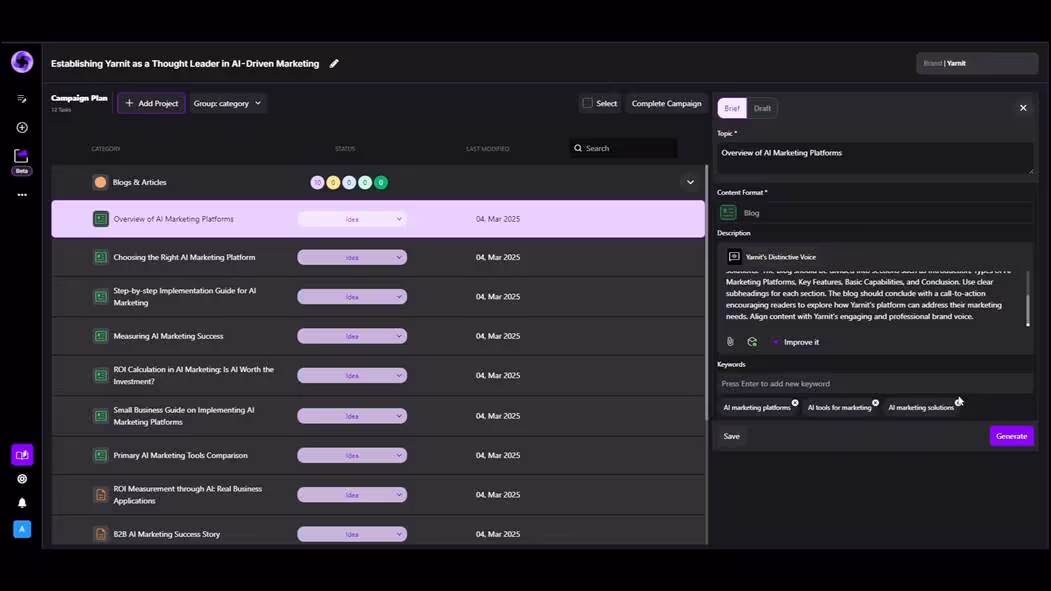Open status dropdown for Small Business Guide row
1051x591 pixels.
352,416
